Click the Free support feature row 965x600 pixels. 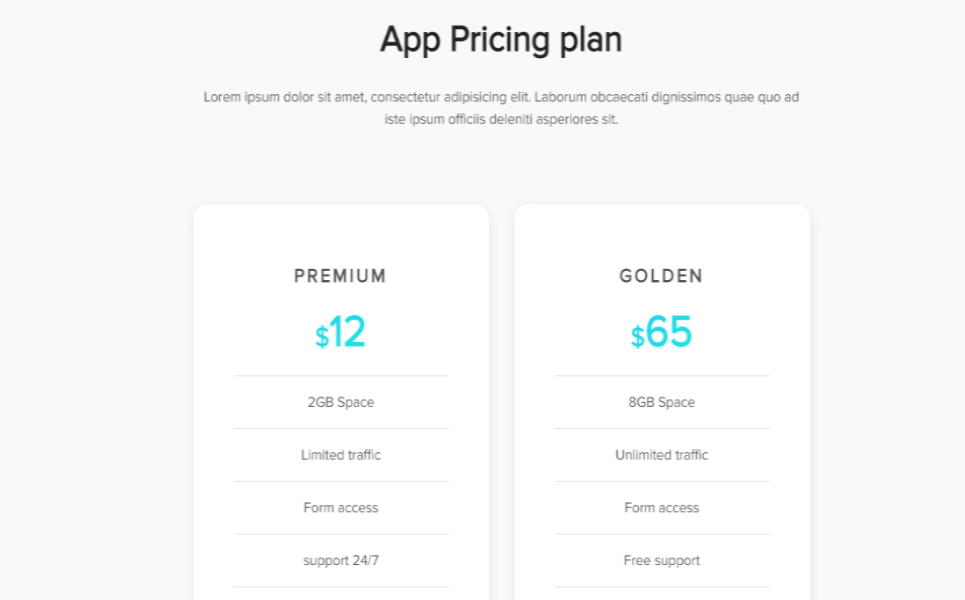click(x=661, y=561)
